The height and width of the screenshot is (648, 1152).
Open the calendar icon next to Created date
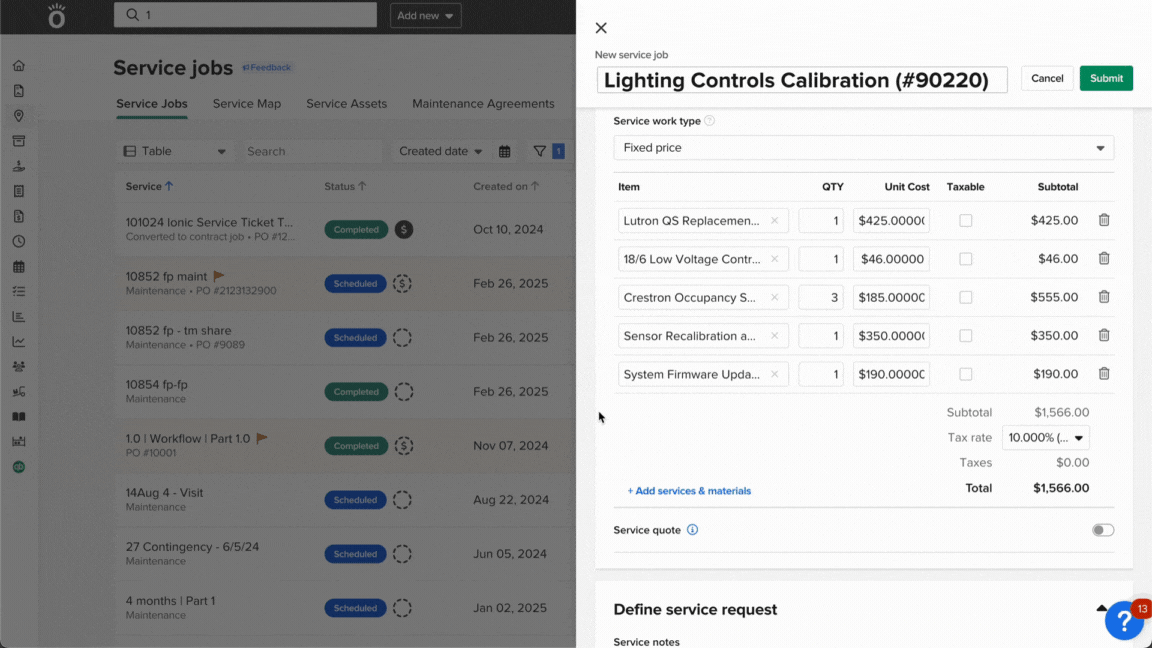point(505,151)
